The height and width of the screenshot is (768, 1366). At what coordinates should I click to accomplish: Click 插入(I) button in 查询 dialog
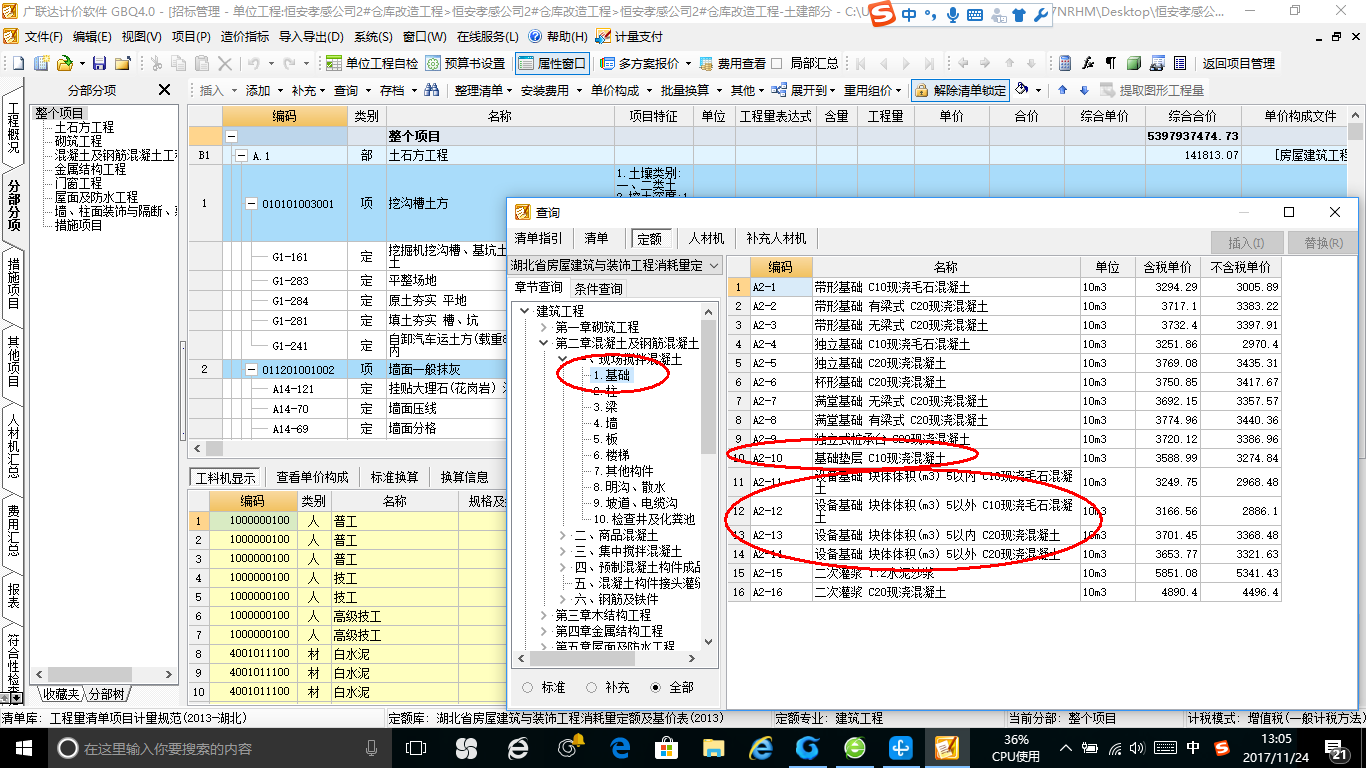tap(1246, 243)
